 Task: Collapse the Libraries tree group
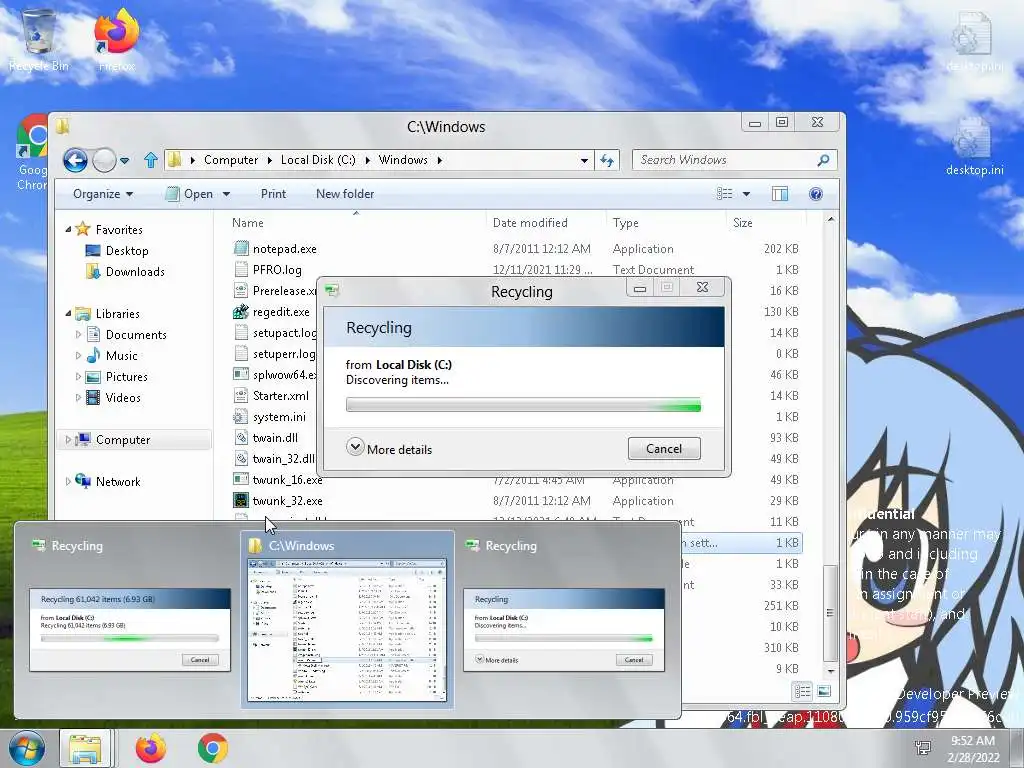(x=68, y=313)
